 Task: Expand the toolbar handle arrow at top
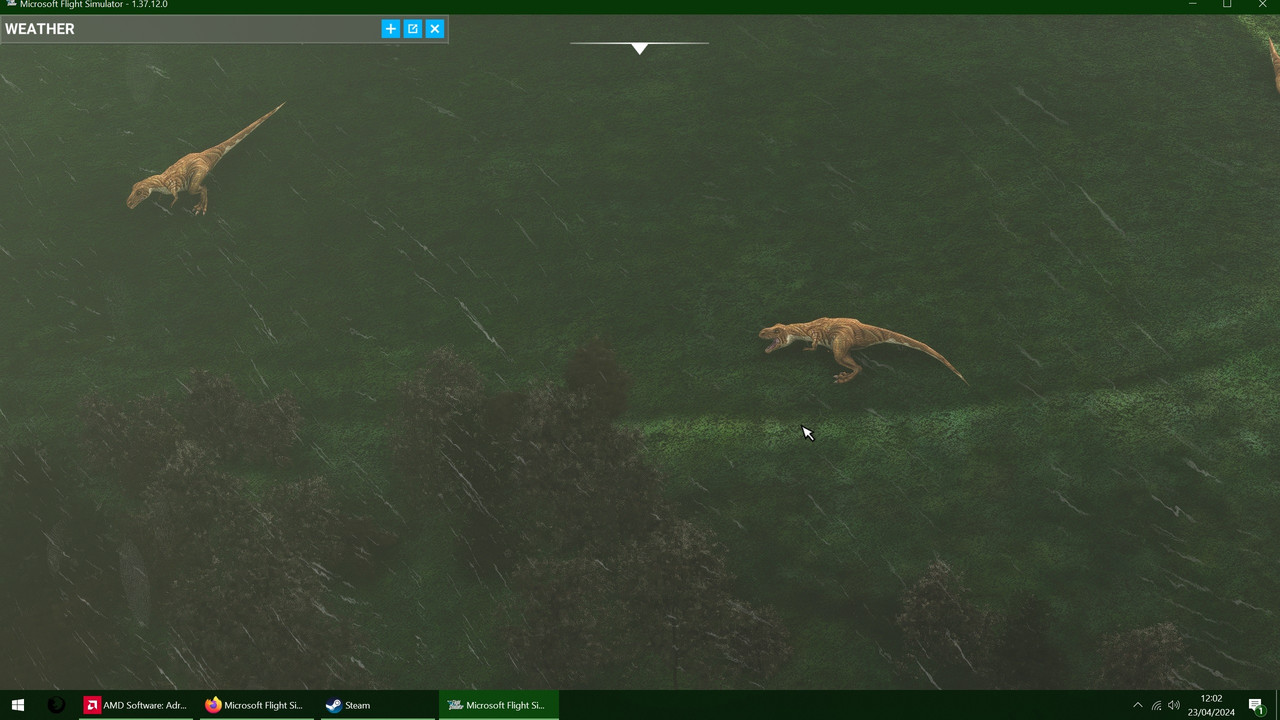(x=640, y=48)
